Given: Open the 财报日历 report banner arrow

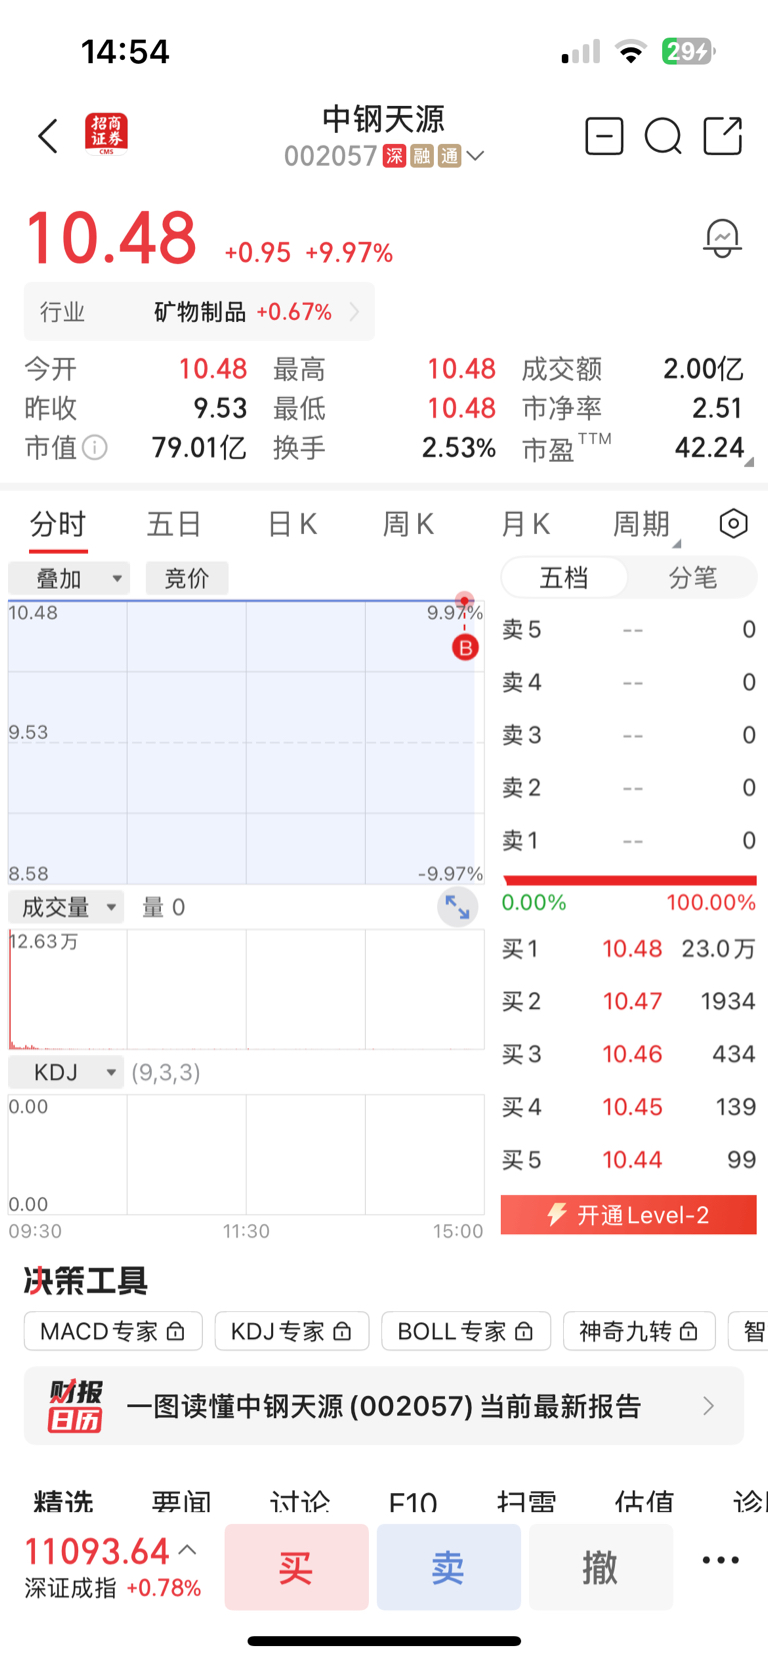Looking at the screenshot, I should pos(709,1406).
